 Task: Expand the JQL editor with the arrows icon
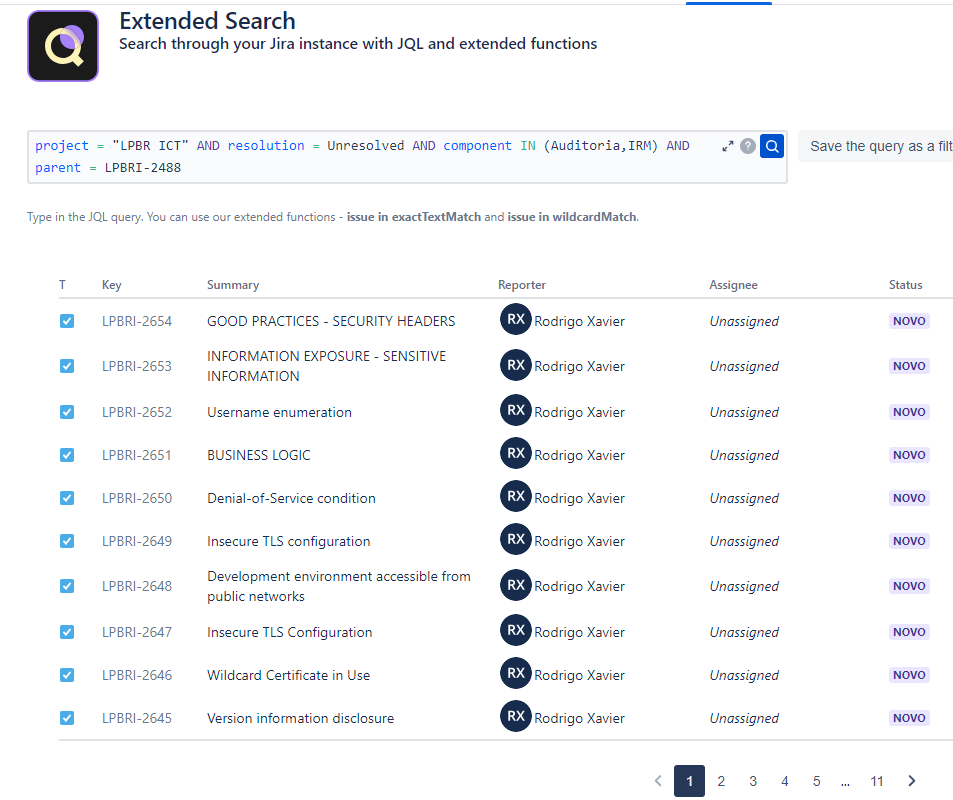(x=728, y=147)
